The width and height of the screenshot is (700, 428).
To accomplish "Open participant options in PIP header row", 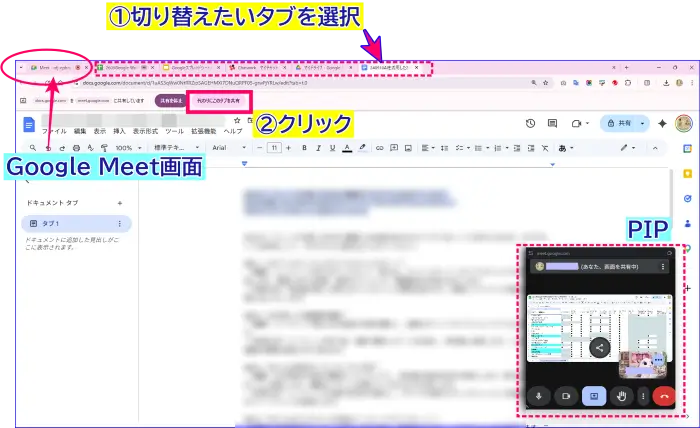I will 662,266.
